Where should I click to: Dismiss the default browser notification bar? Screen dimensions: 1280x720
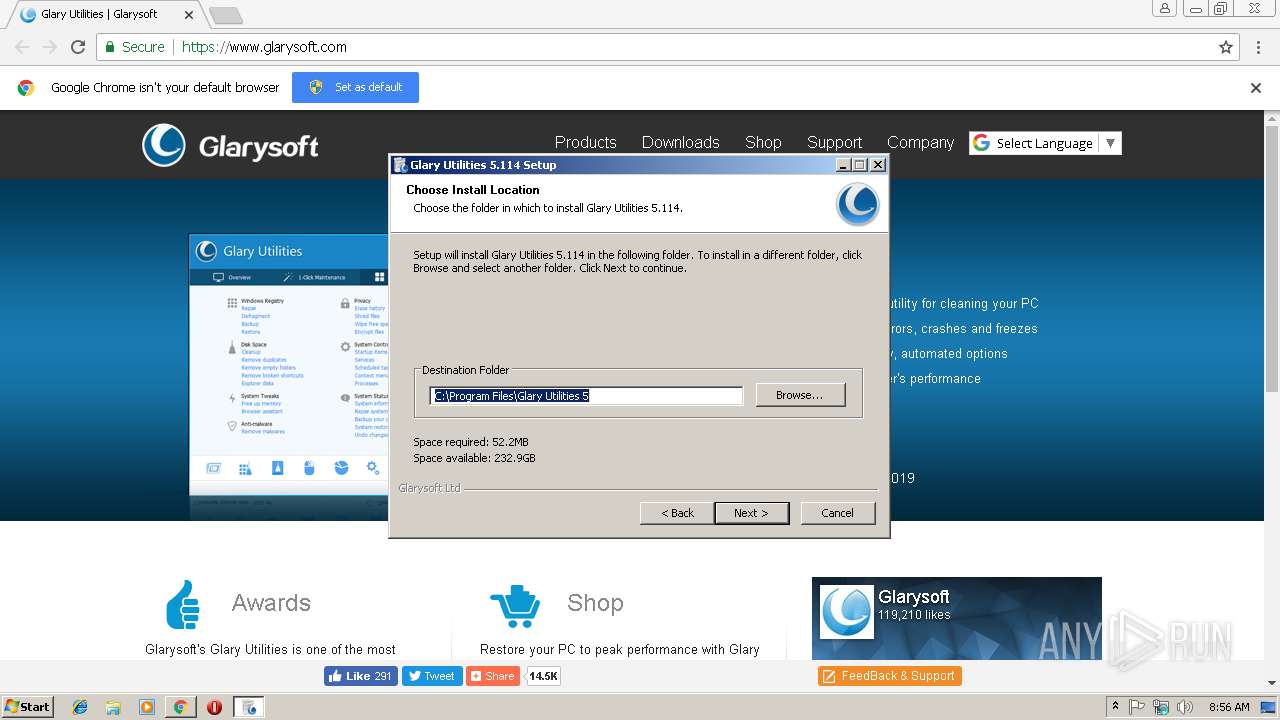tap(1256, 87)
